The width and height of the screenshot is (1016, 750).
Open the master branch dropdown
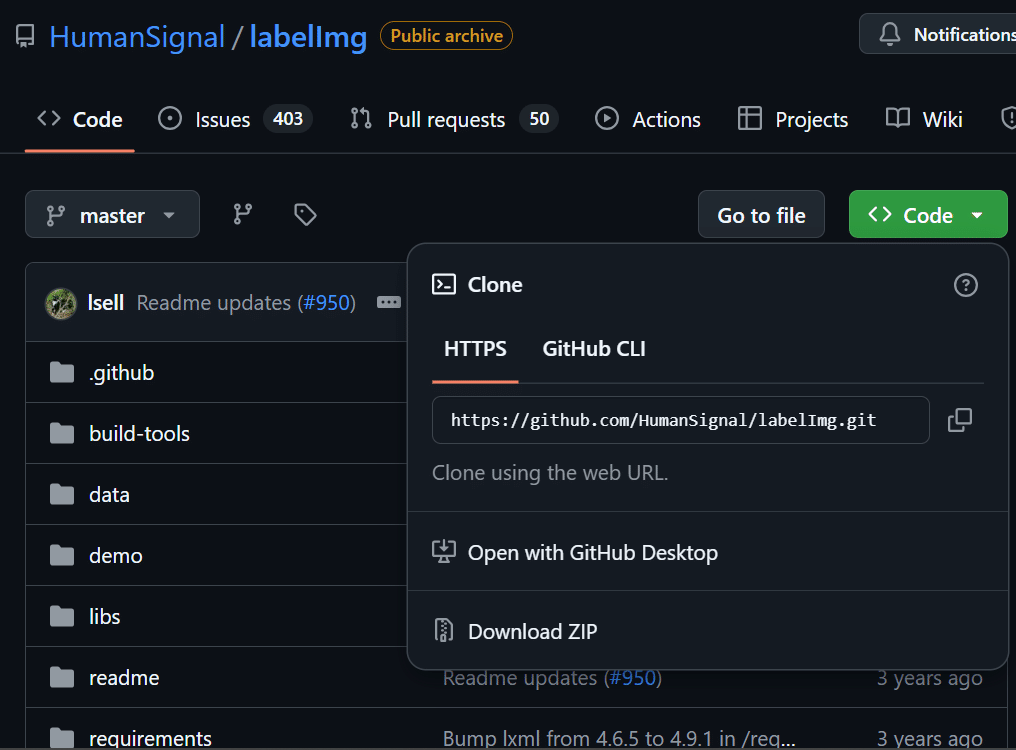pyautogui.click(x=112, y=214)
